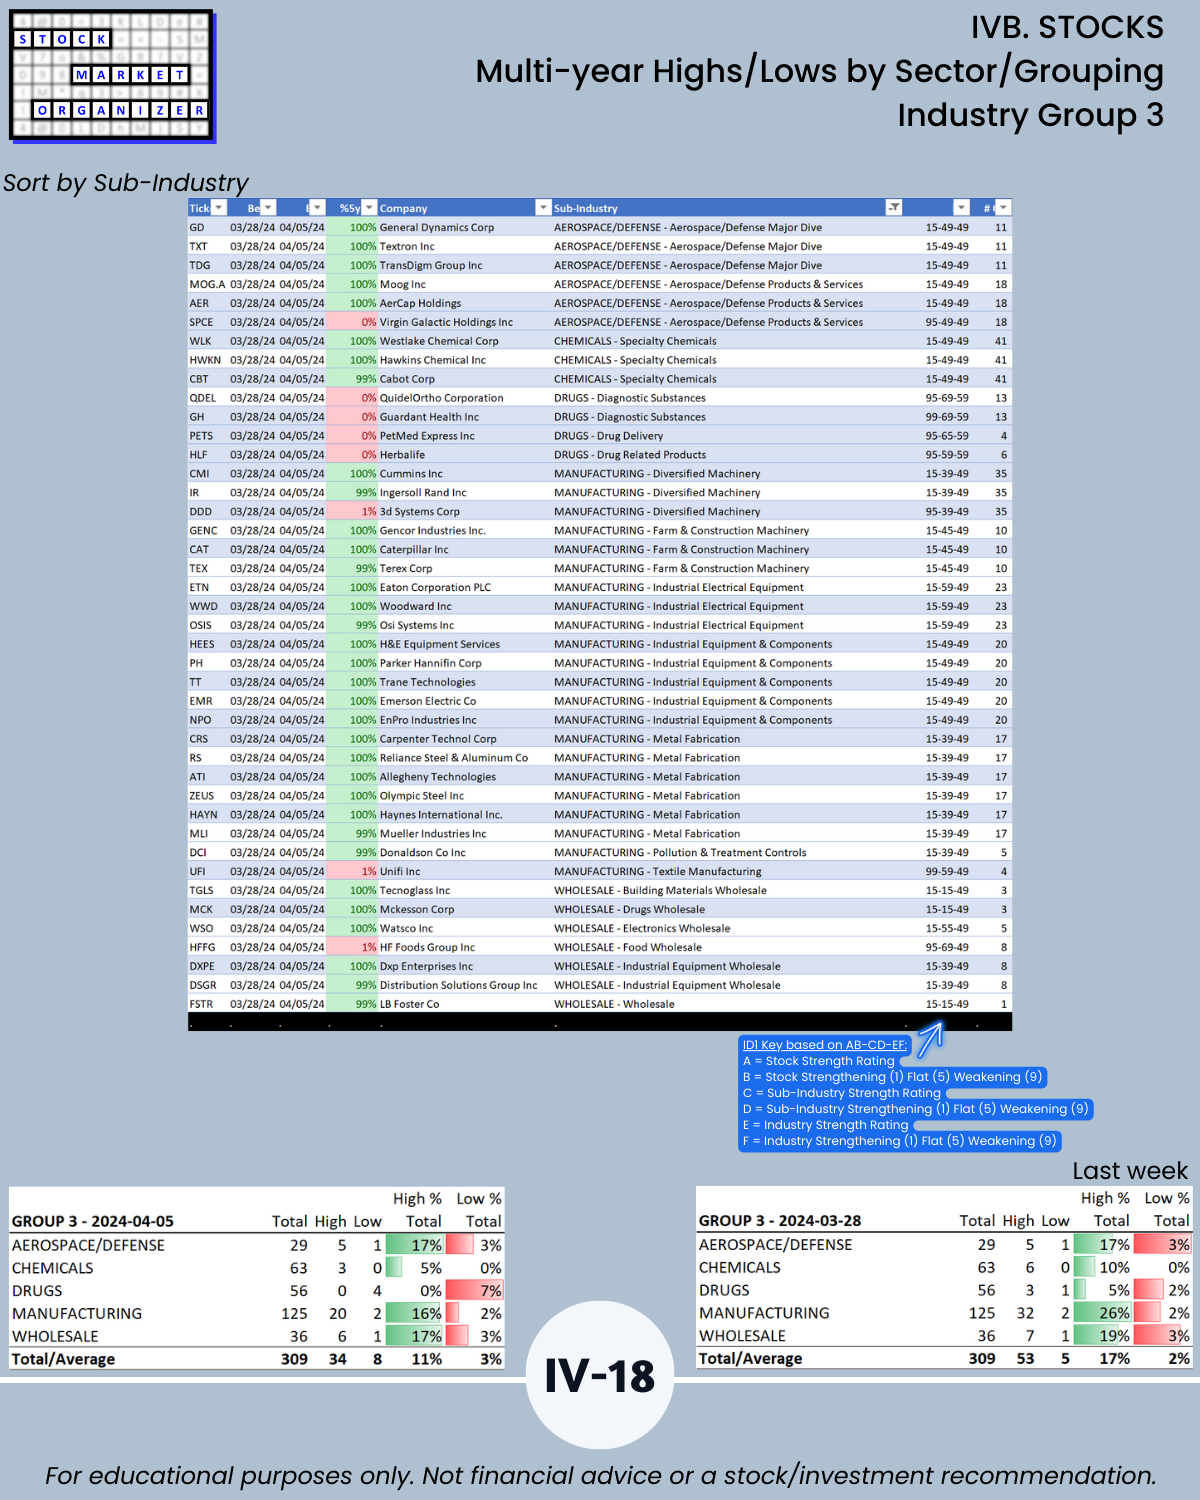Click the Stock Market Organizer logo
This screenshot has width=1200, height=1500.
(x=111, y=76)
